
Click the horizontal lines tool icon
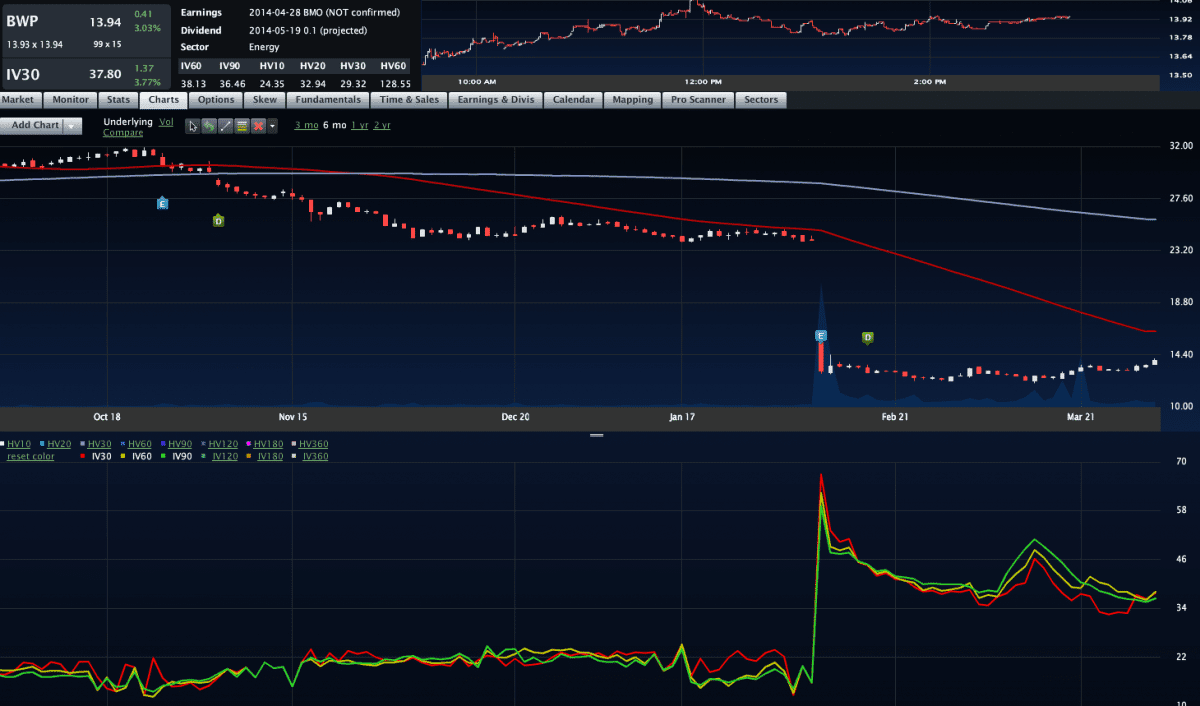pos(241,126)
